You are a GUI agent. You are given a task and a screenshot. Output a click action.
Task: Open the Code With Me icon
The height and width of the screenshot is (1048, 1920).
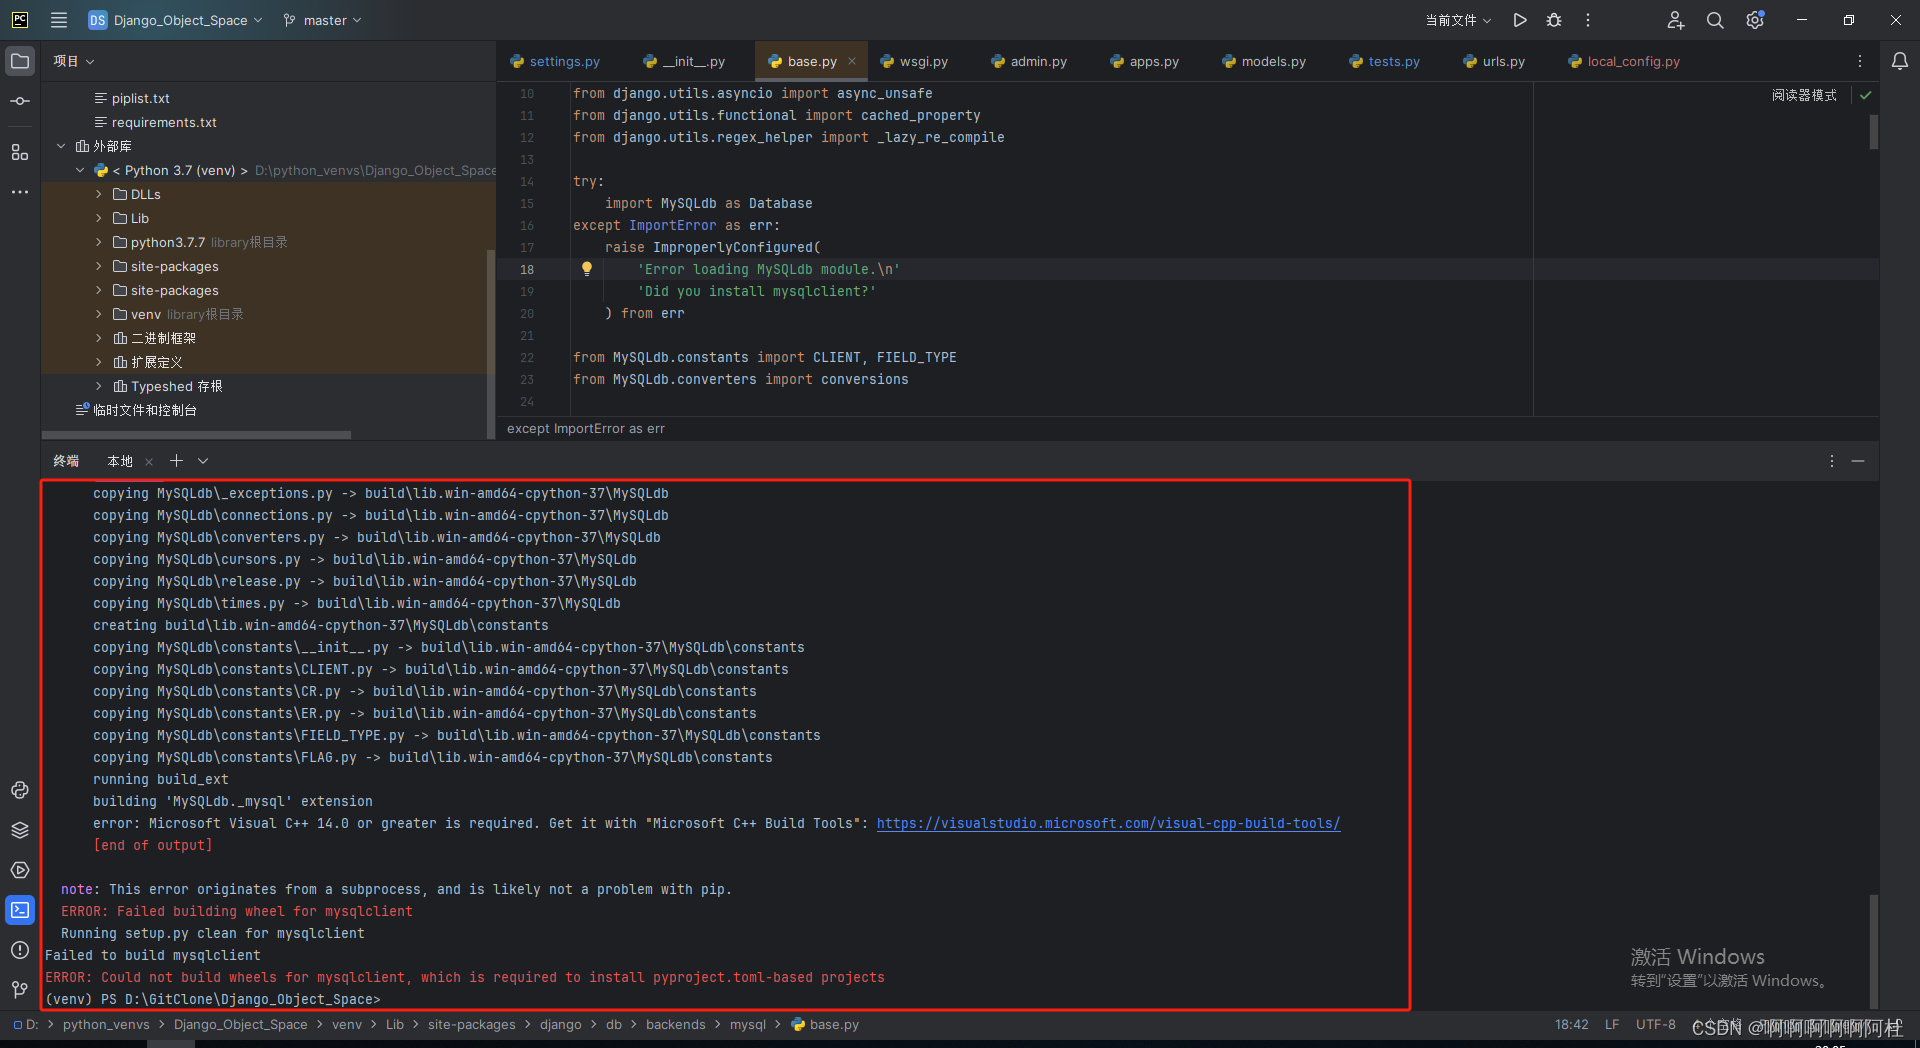(x=1676, y=20)
